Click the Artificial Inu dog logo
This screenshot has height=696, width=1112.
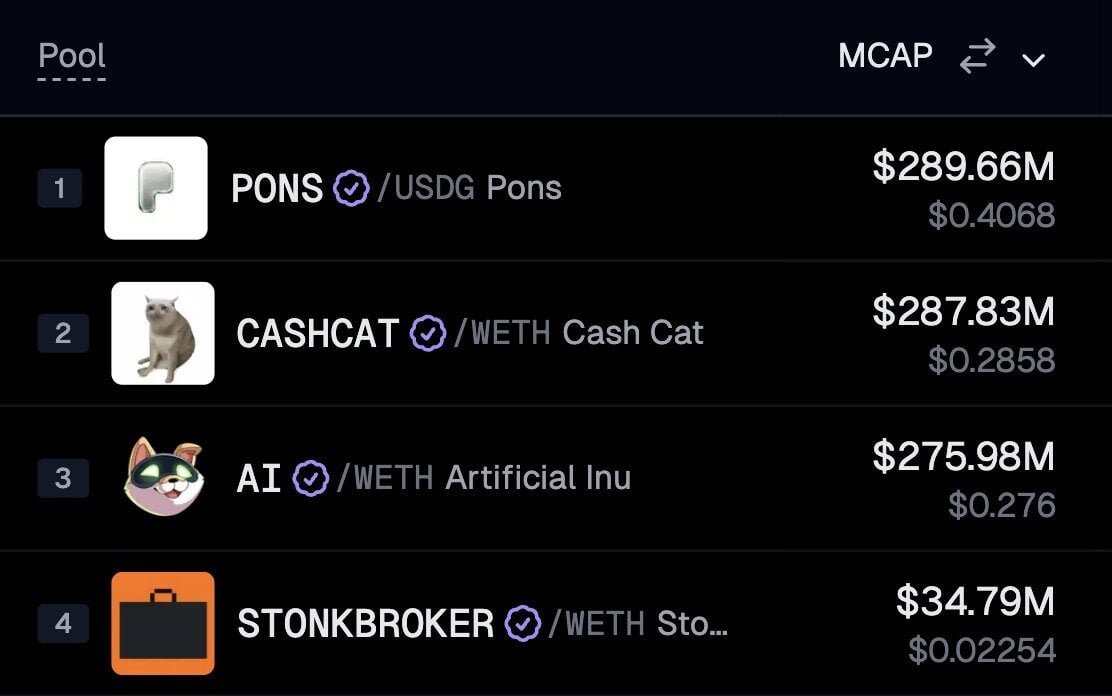(164, 476)
